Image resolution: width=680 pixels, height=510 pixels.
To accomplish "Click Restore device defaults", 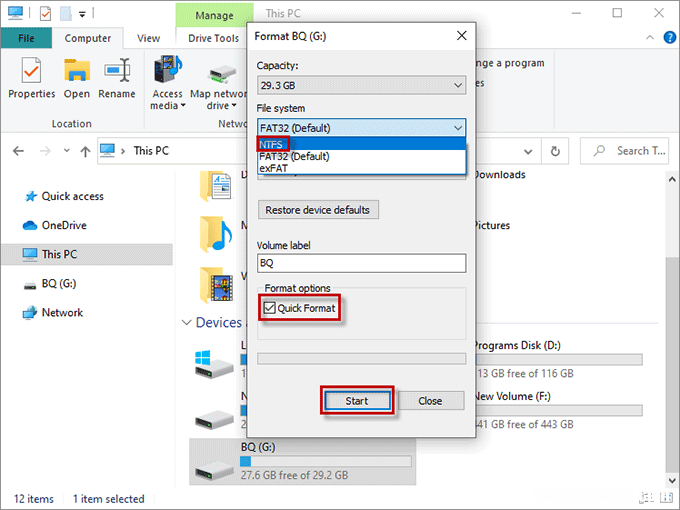I will point(318,210).
